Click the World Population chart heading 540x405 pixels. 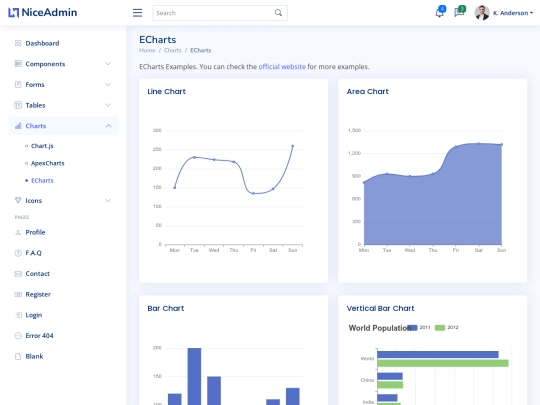(380, 328)
